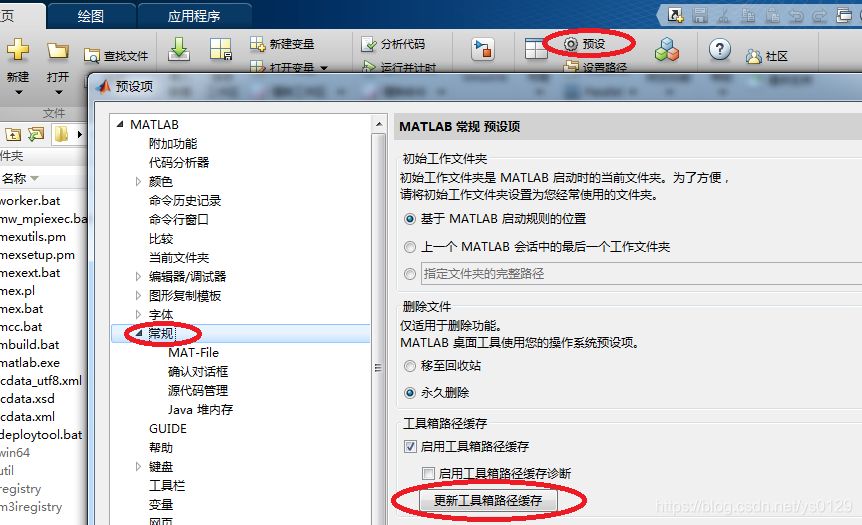Select last MATLAB session folder radio button
The width and height of the screenshot is (862, 525).
point(410,247)
